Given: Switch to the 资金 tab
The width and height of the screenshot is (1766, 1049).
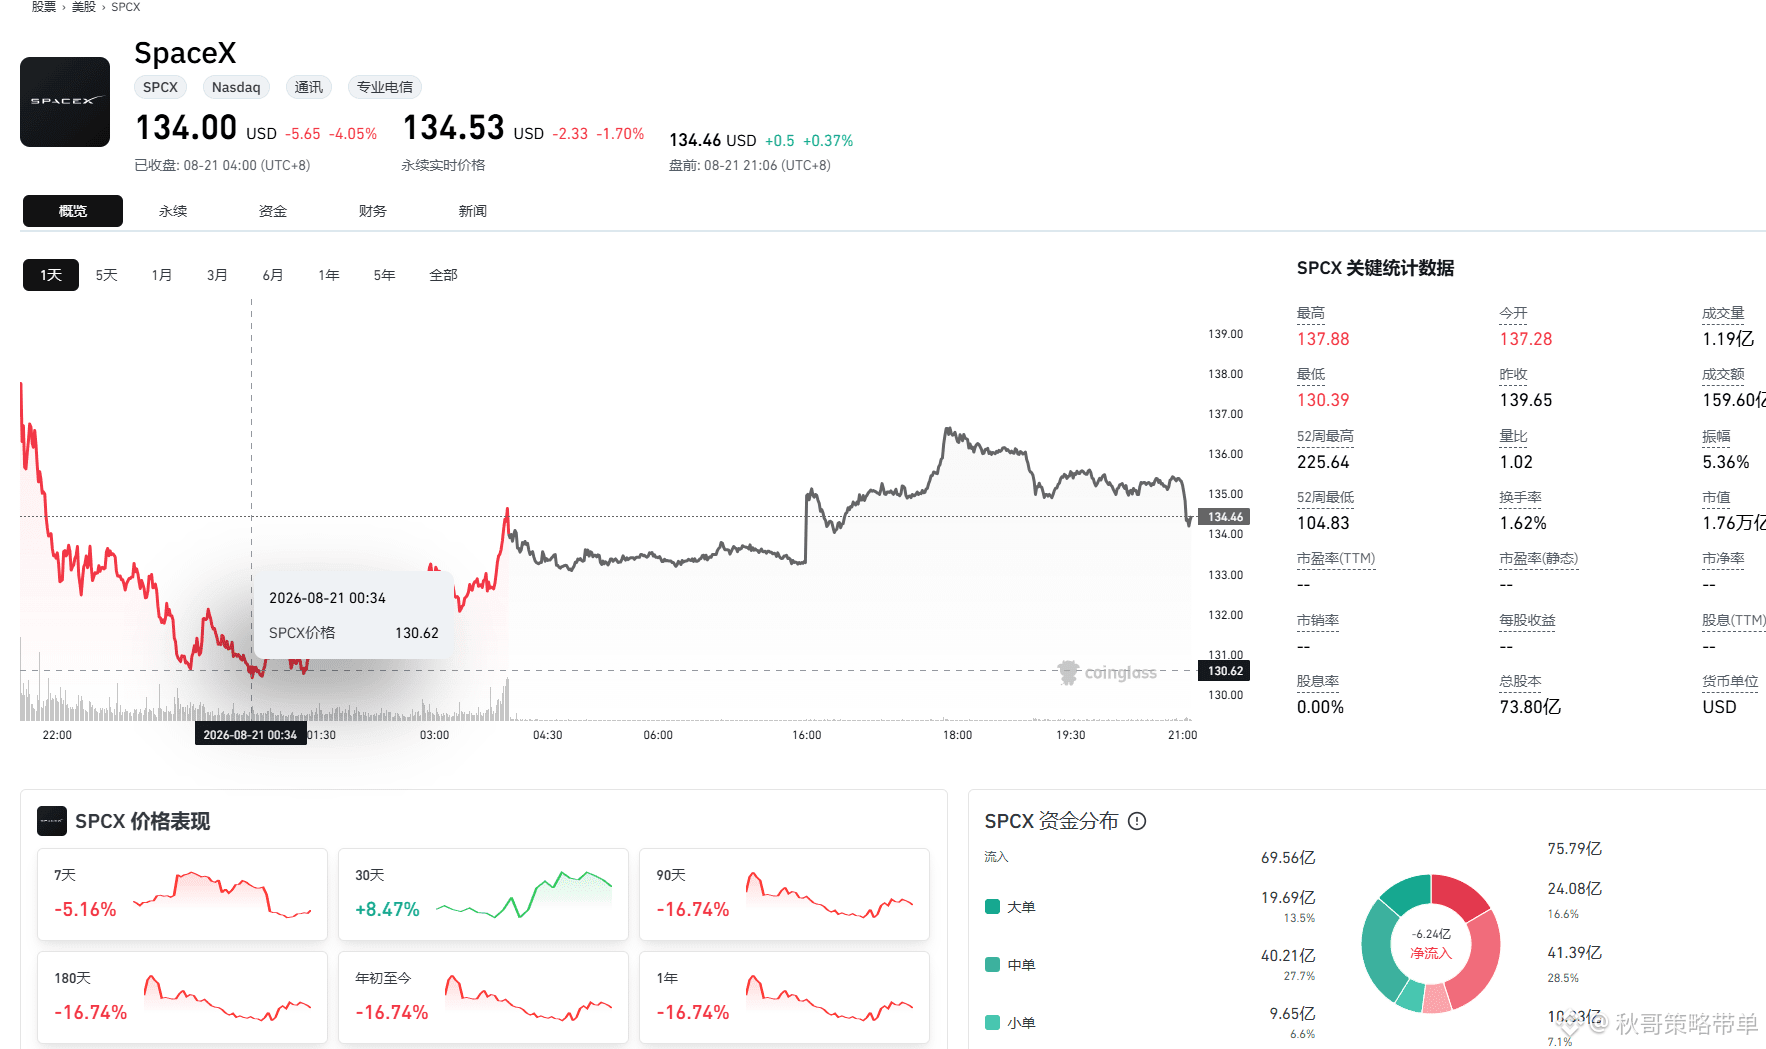Looking at the screenshot, I should click(273, 211).
